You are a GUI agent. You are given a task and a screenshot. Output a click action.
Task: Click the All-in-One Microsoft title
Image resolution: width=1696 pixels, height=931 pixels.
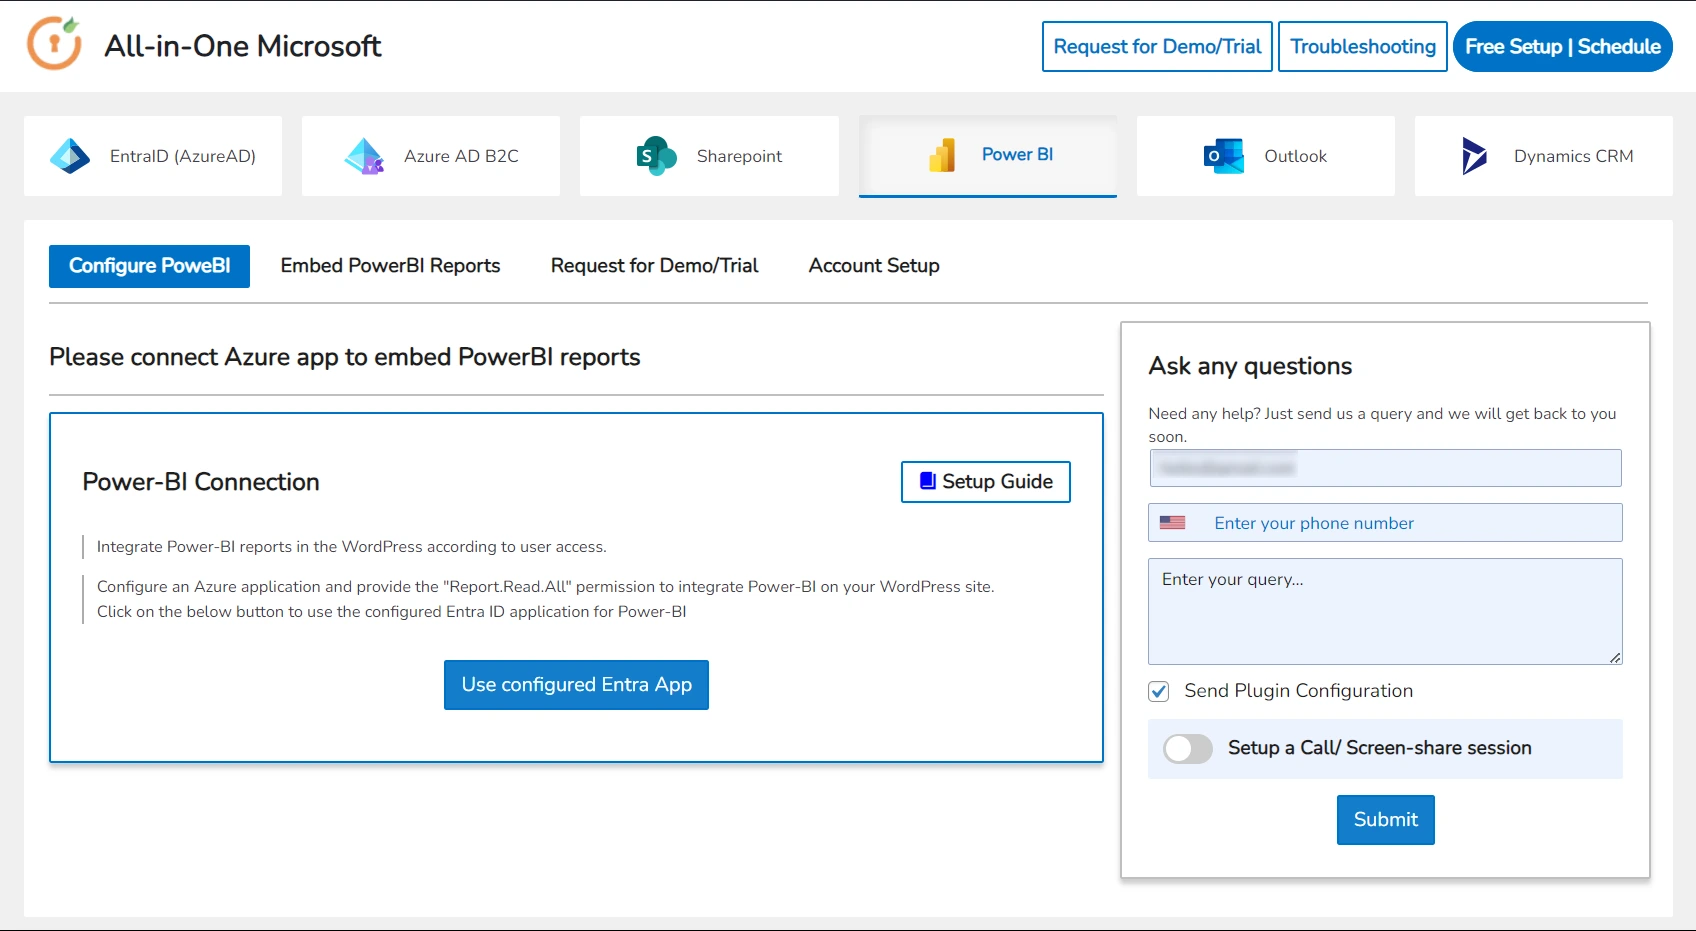243,46
